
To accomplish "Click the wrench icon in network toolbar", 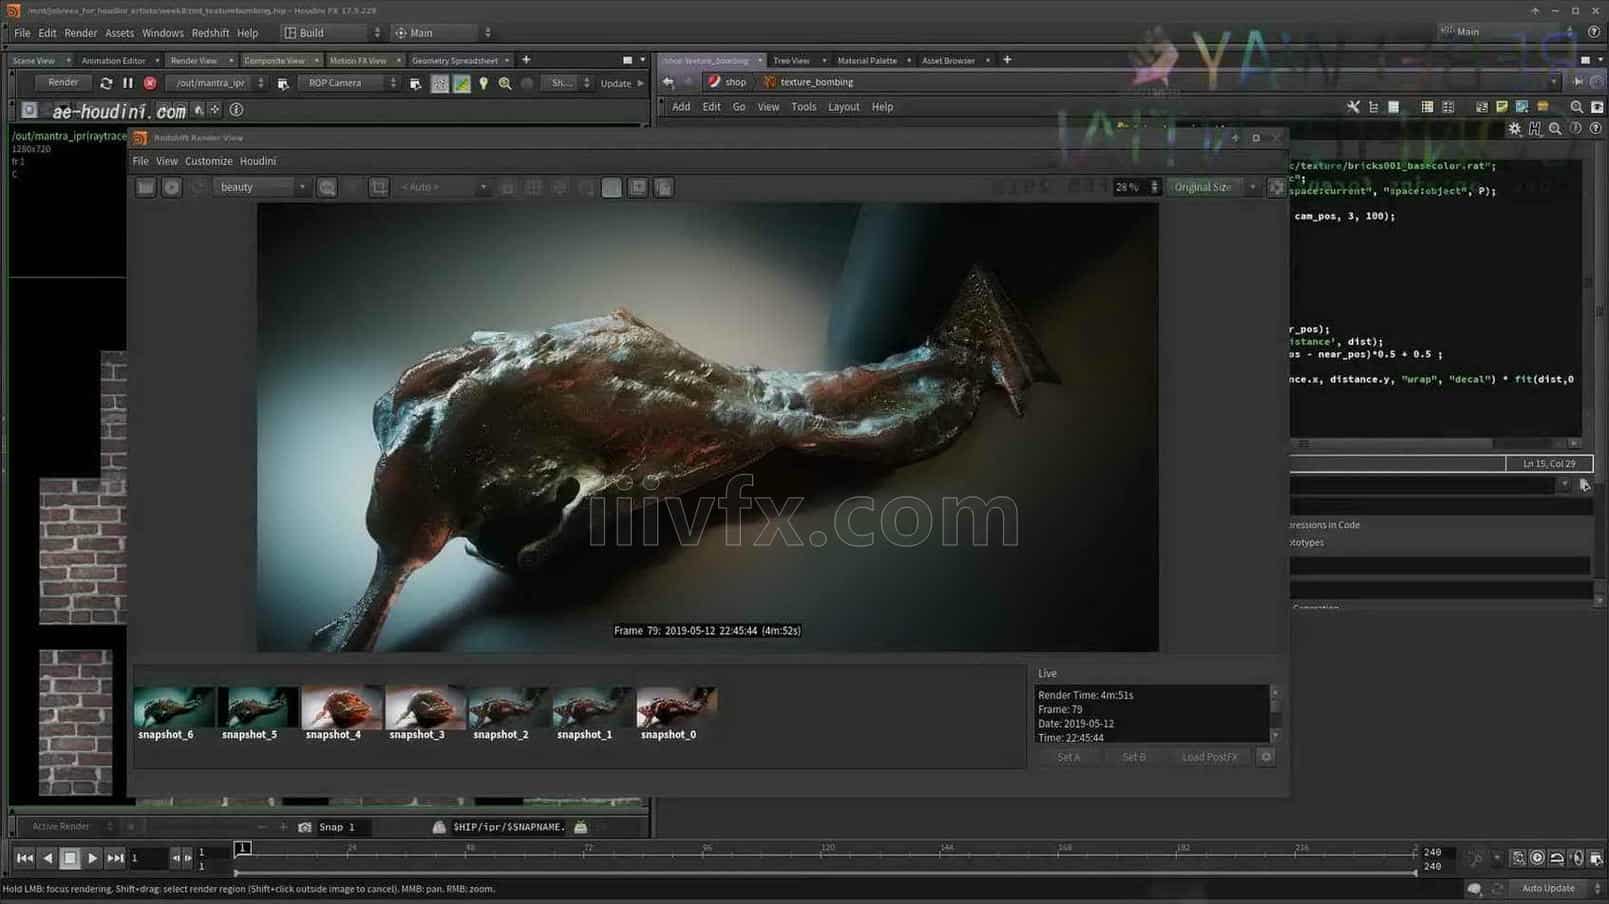I will [x=1353, y=107].
